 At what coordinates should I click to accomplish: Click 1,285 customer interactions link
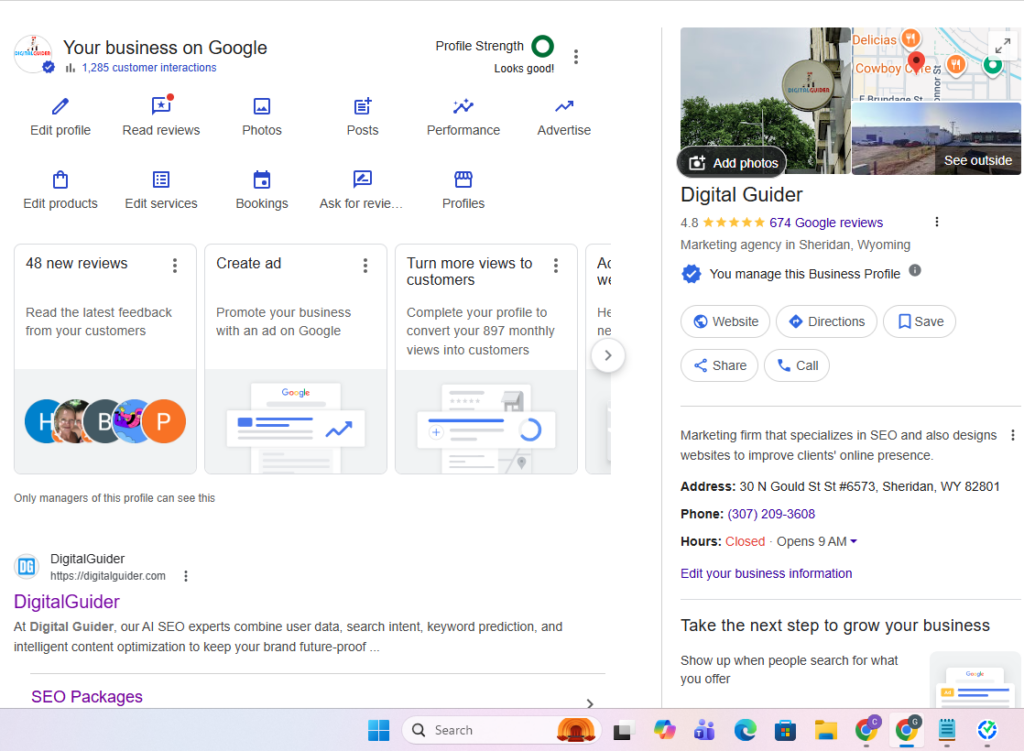(x=149, y=67)
